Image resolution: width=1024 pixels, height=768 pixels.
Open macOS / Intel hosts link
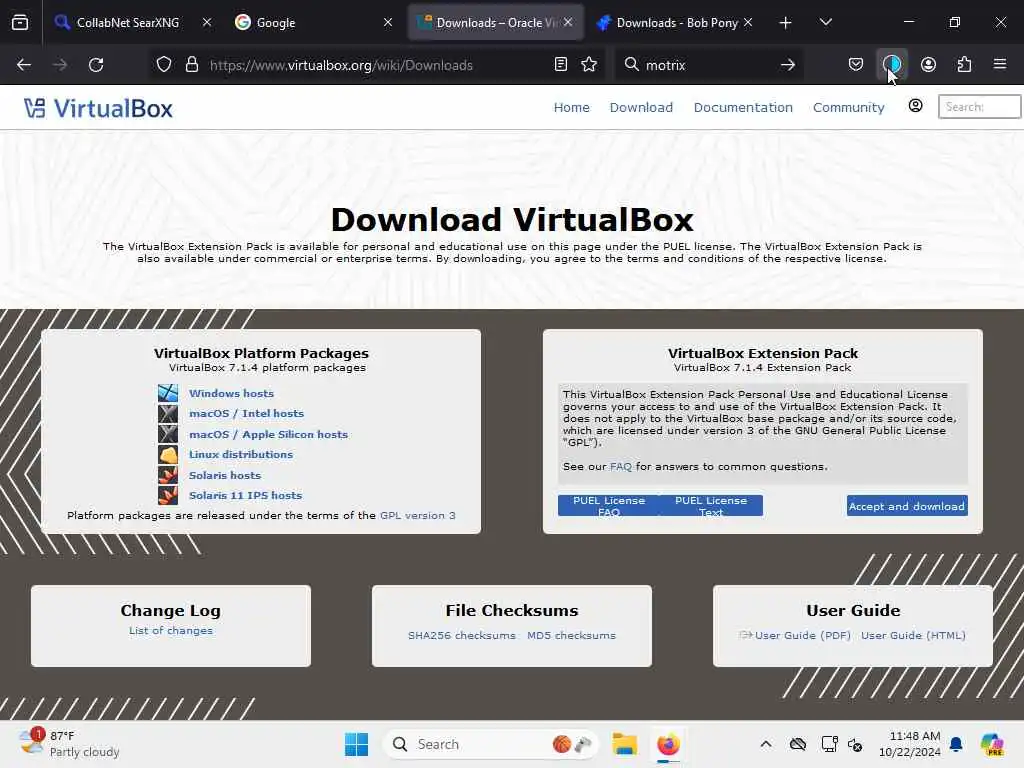[246, 413]
